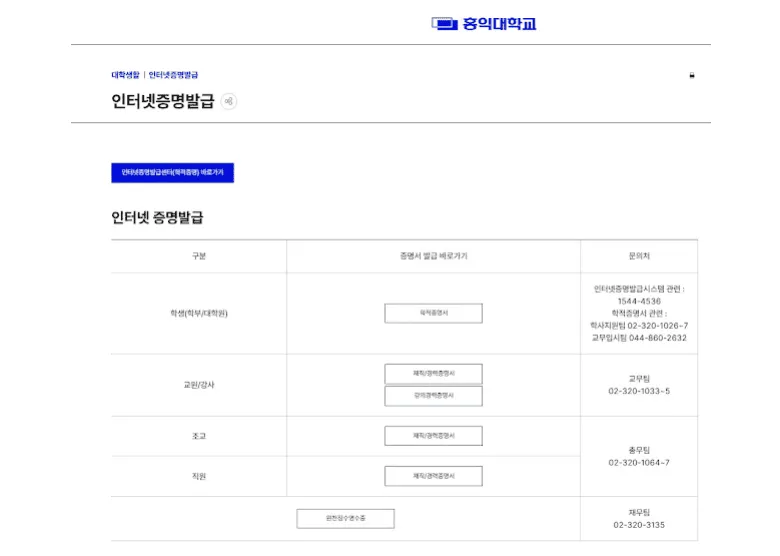Click the 인터넷 증명발급 section heading

[x=157, y=218]
